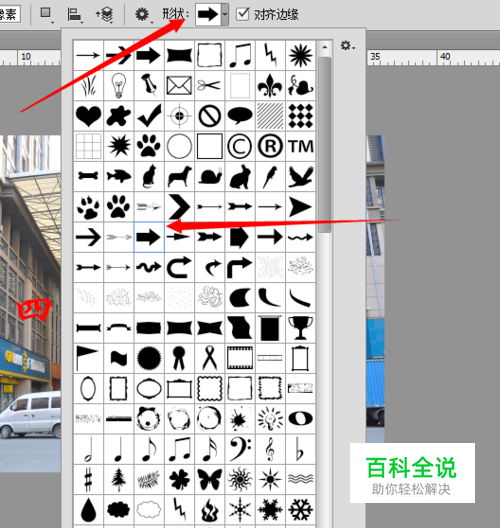
Task: Choose the snail shape
Action: click(209, 176)
